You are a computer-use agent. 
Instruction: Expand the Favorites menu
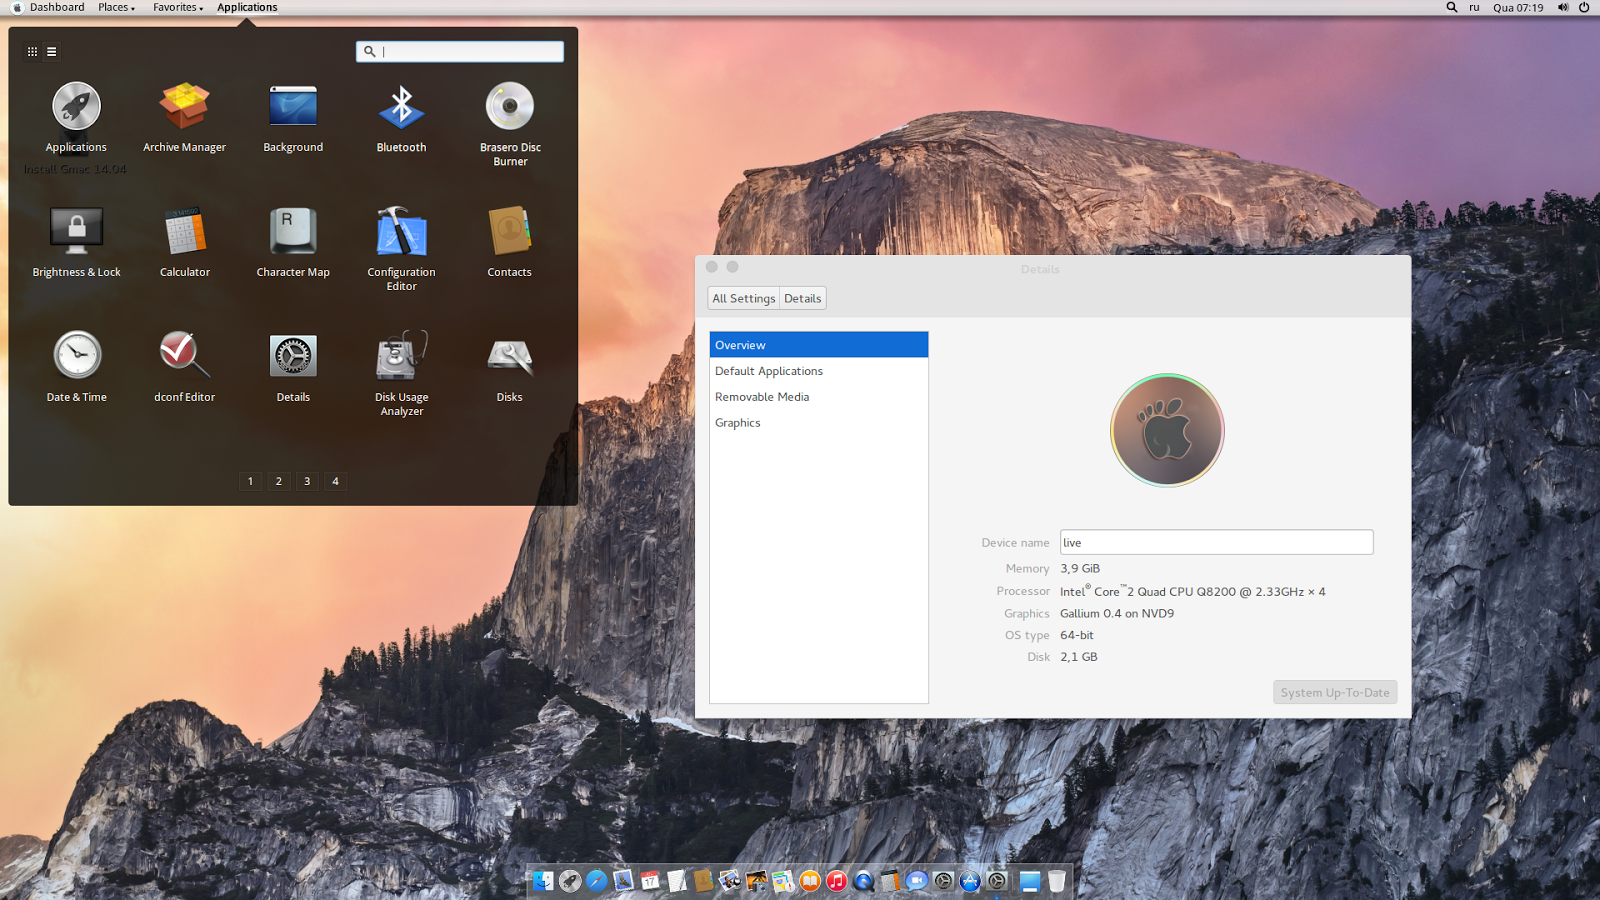(x=176, y=7)
